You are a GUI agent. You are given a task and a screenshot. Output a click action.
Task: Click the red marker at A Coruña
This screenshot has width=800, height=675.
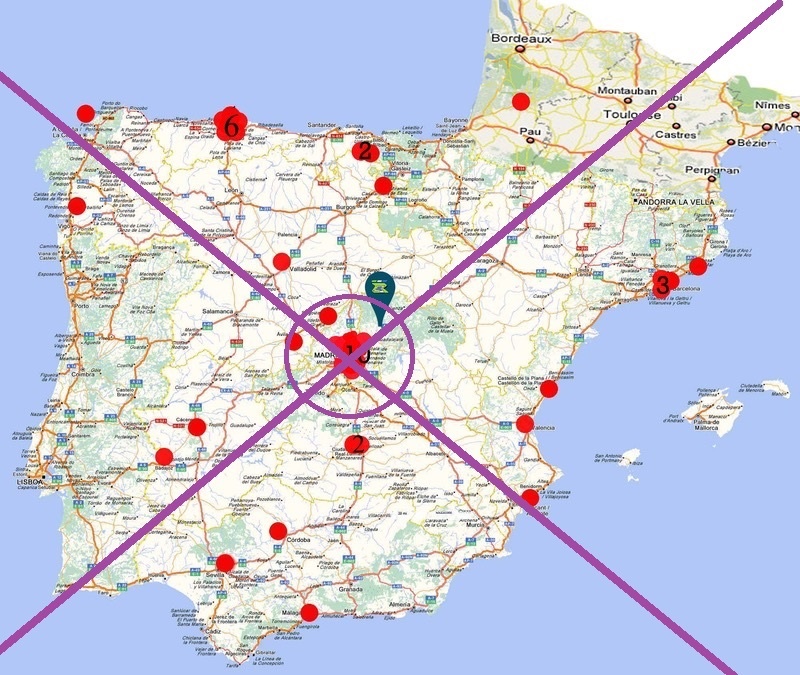(x=86, y=113)
